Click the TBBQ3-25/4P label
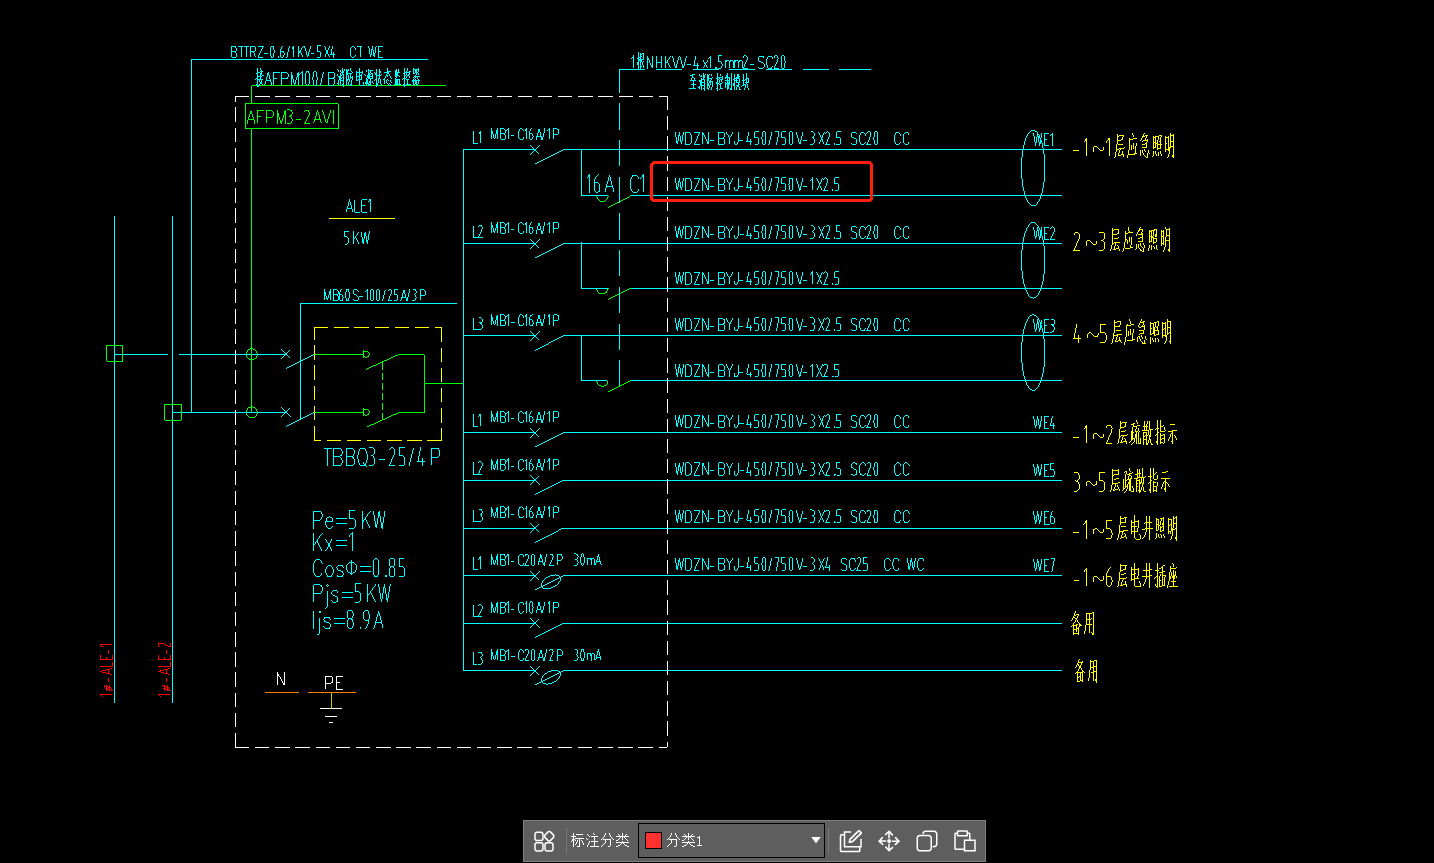1434x863 pixels. [x=382, y=457]
